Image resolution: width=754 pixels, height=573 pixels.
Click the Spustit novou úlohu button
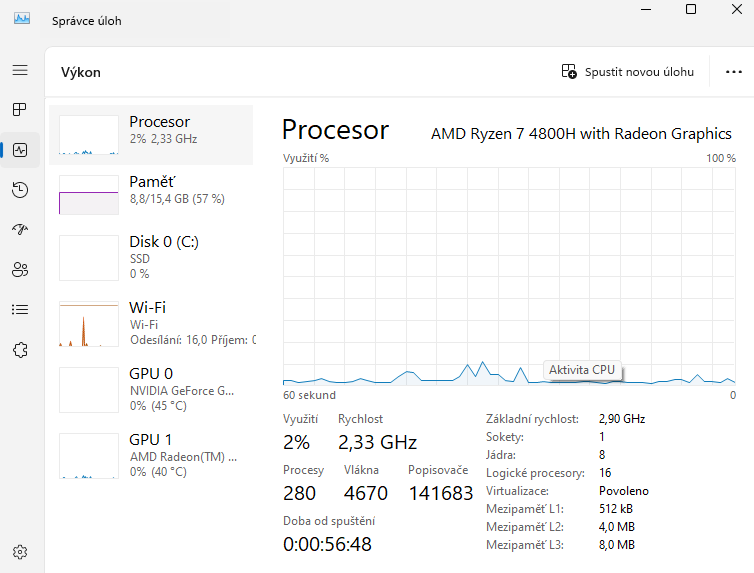[x=627, y=72]
